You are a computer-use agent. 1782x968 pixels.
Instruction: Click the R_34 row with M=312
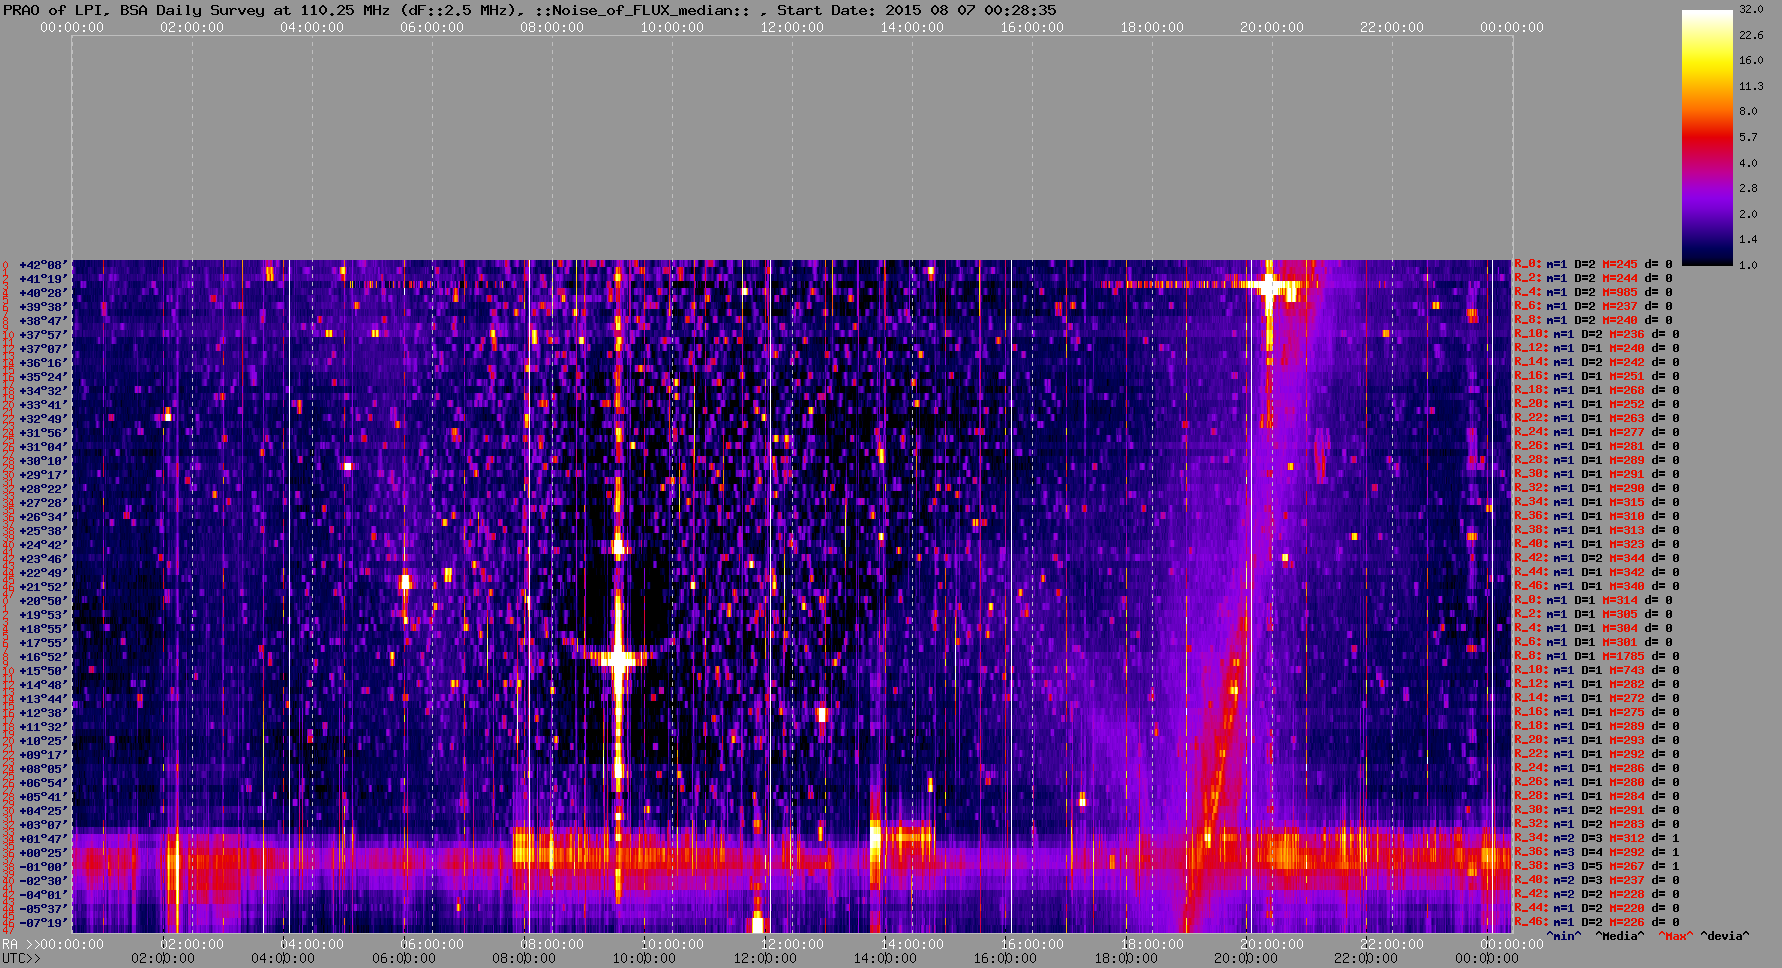(1597, 839)
